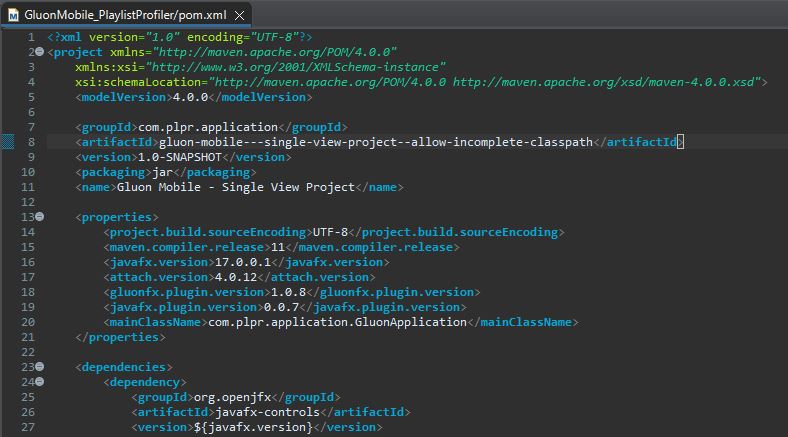Screen dimensions: 788x437
Task: Click the change marker beside line 8
Action: 8,142
